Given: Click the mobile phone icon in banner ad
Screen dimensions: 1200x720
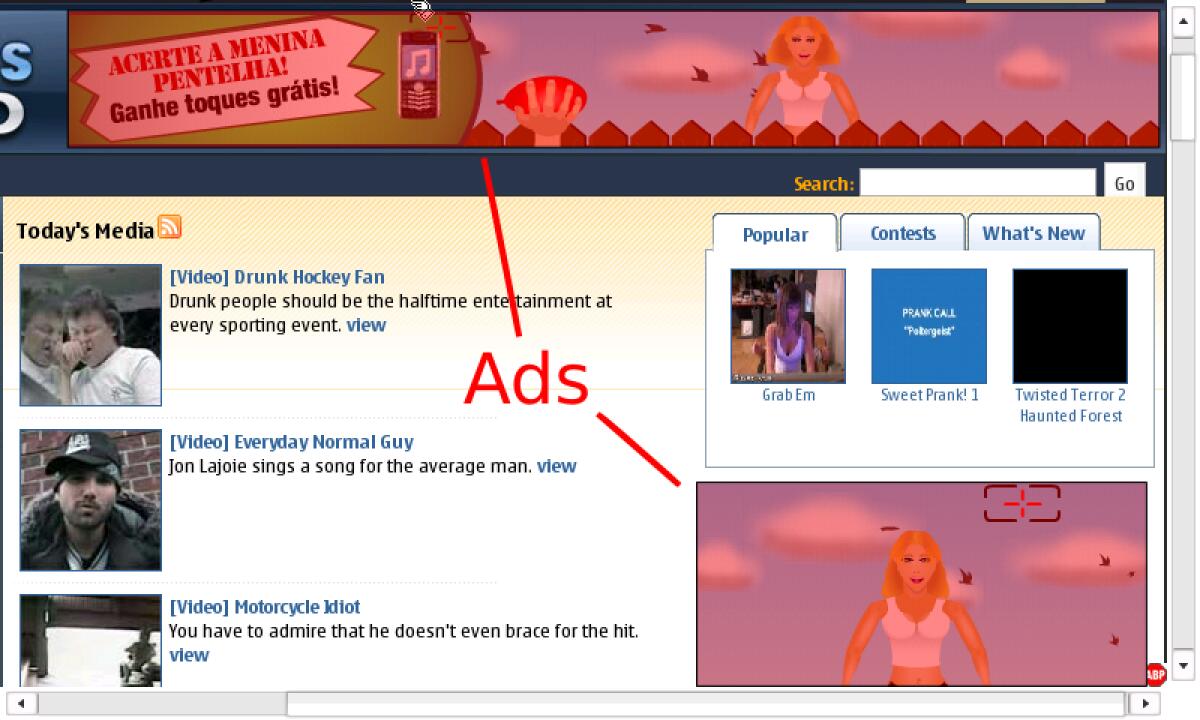Looking at the screenshot, I should (421, 74).
